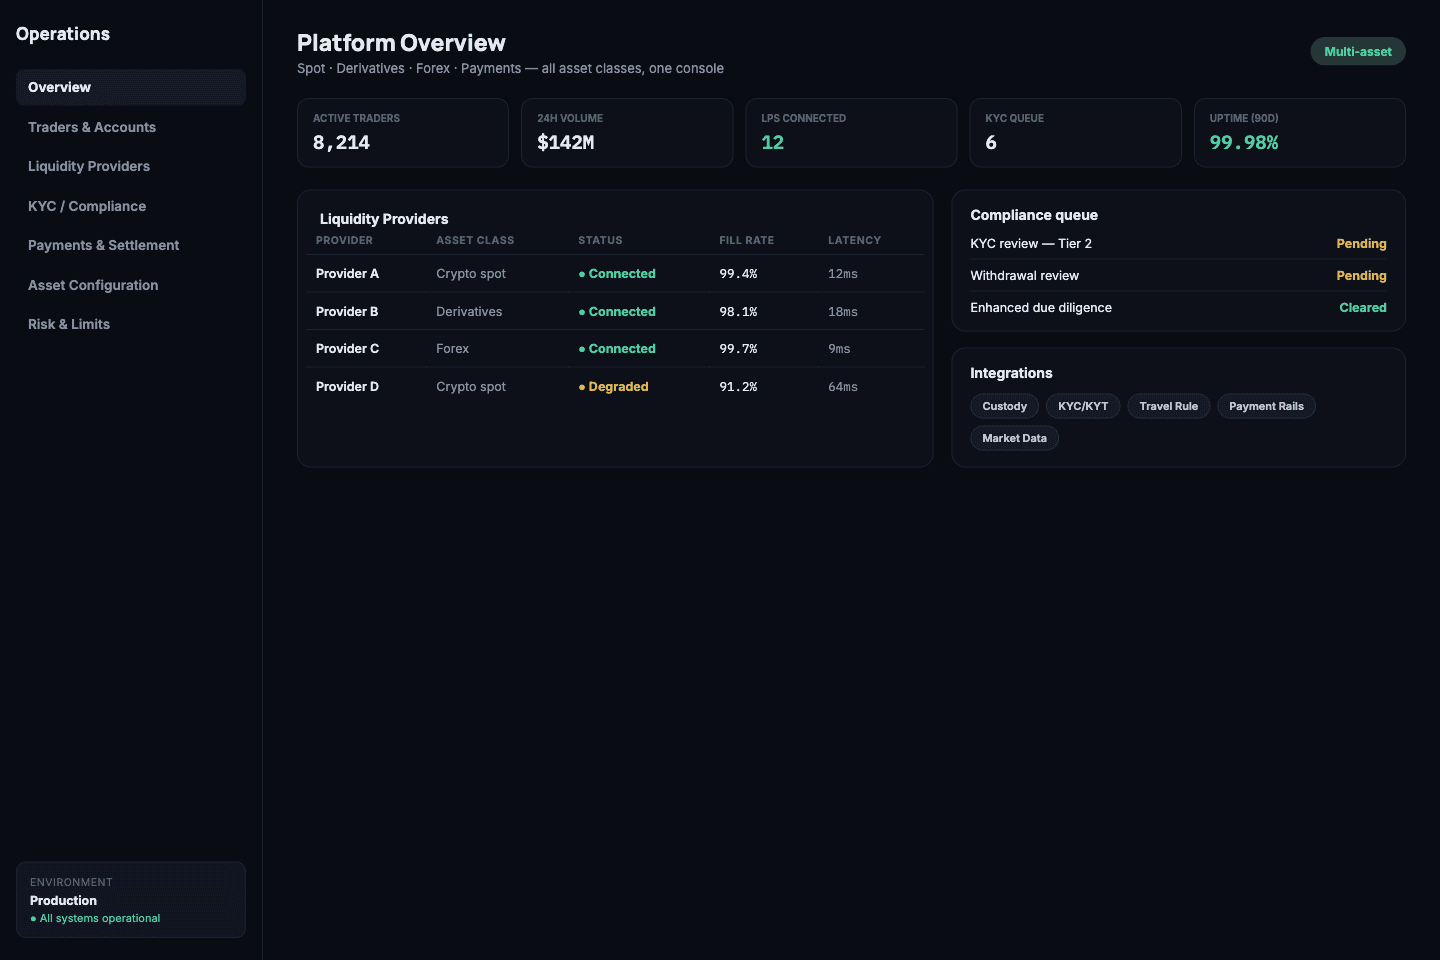1440x960 pixels.
Task: Click the Fill Rate column header
Action: [x=746, y=240]
